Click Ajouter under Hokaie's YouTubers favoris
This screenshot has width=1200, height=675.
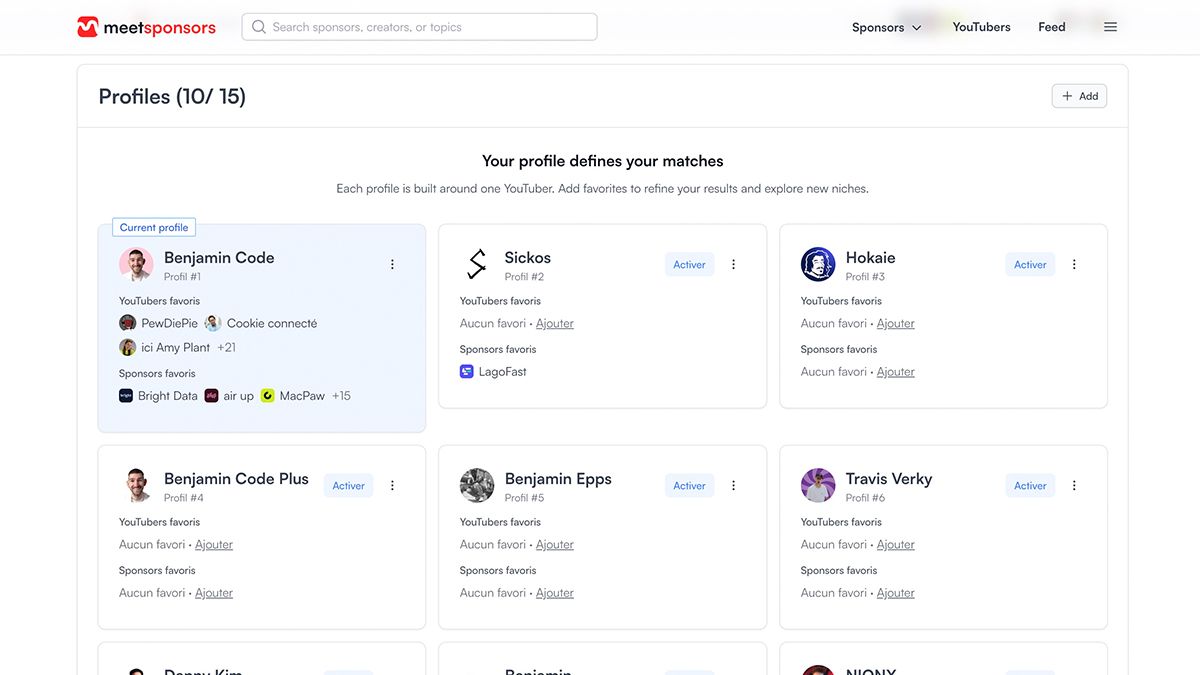pyautogui.click(x=896, y=323)
